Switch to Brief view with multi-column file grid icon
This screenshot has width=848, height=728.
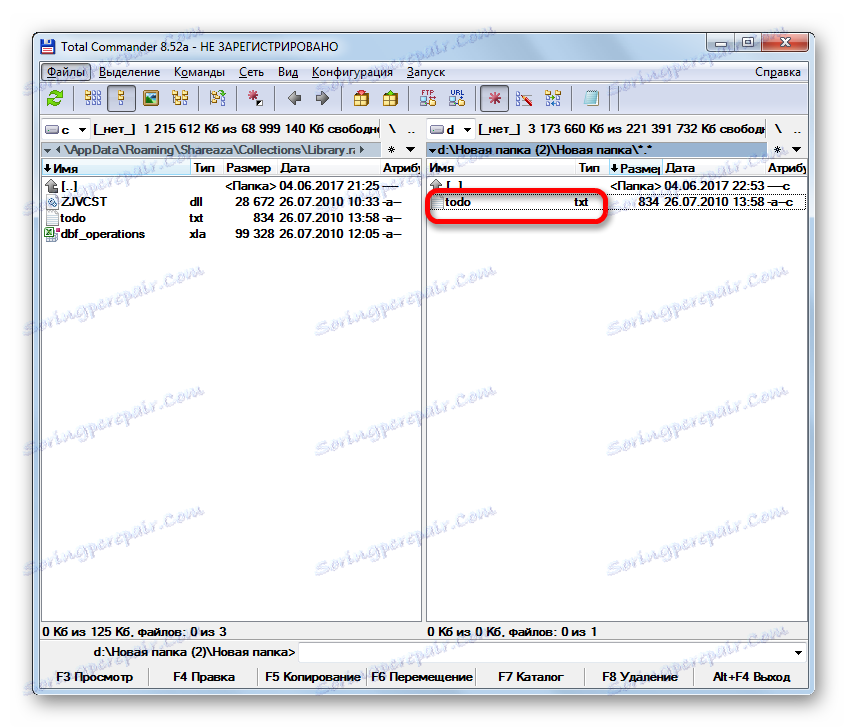[92, 98]
